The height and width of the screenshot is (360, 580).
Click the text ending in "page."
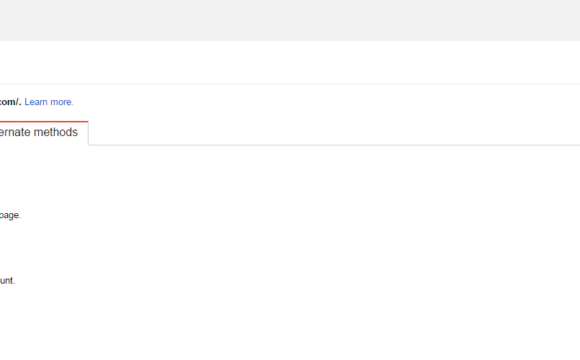coord(10,215)
